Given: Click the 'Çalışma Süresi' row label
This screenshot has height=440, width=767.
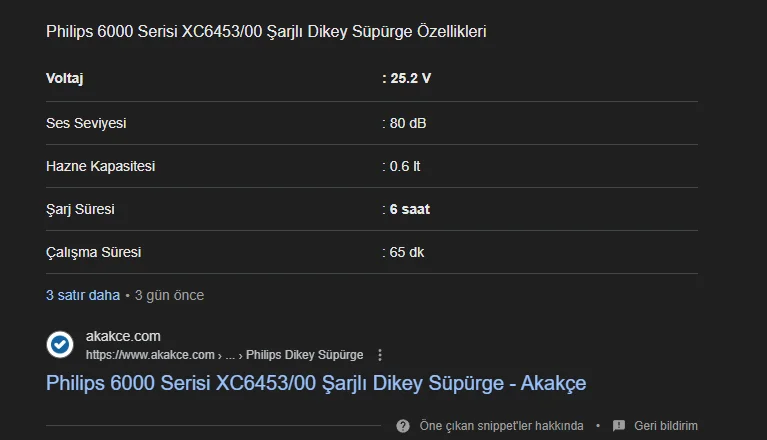Looking at the screenshot, I should pos(93,252).
